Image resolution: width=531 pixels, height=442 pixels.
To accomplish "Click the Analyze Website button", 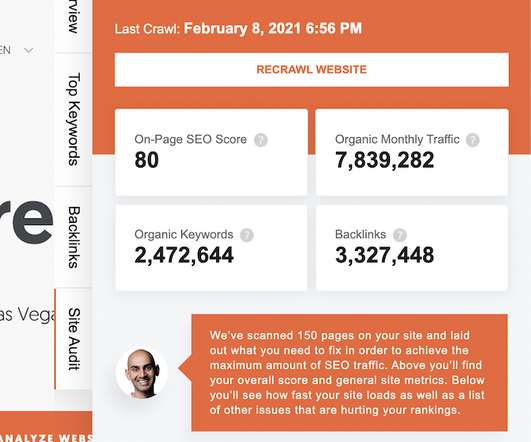I will click(46, 429).
